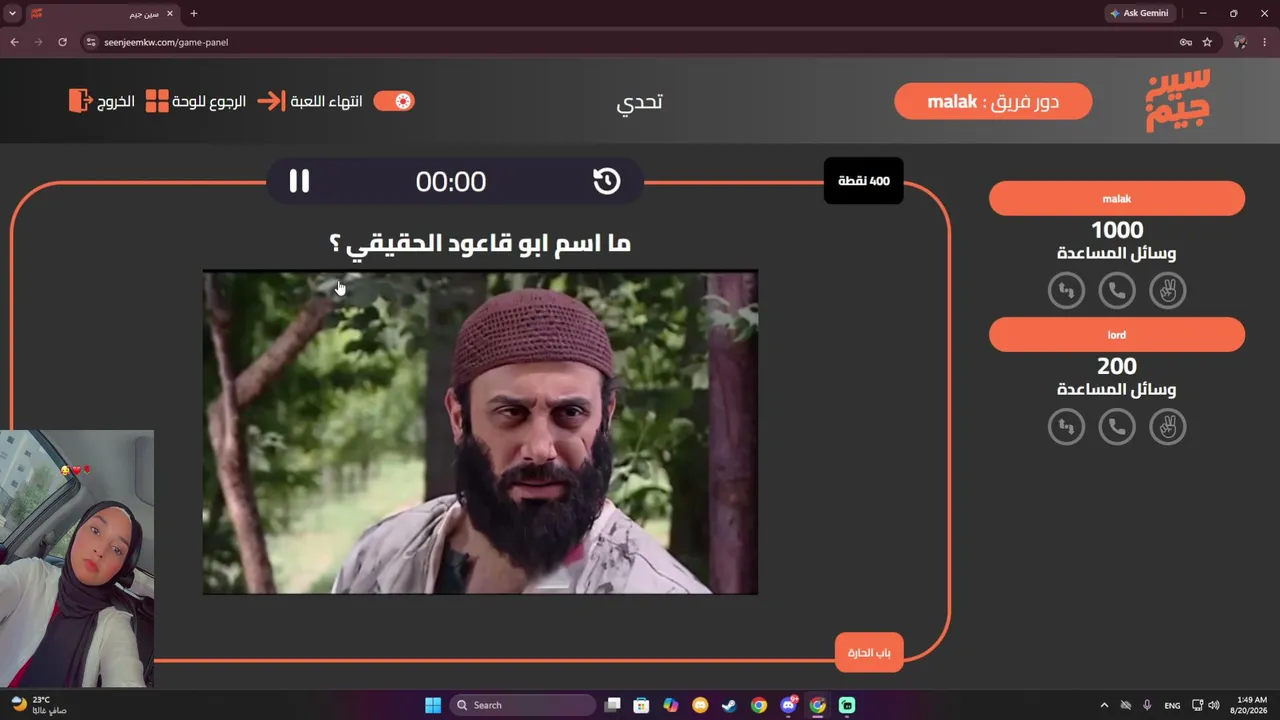Open the Windows Start menu
This screenshot has width=1280, height=720.
tap(433, 705)
